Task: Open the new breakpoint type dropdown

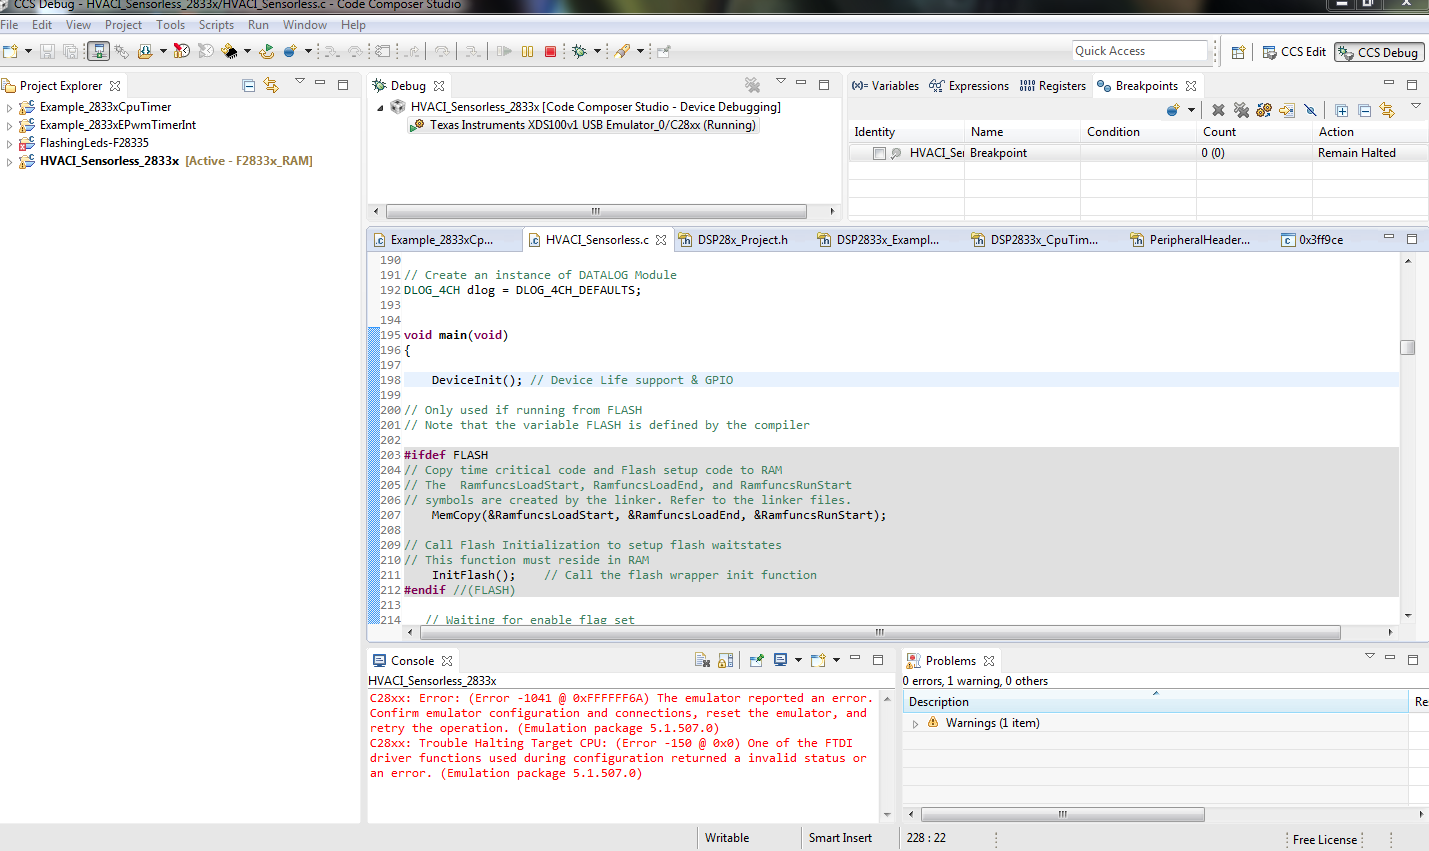Action: coord(1191,110)
